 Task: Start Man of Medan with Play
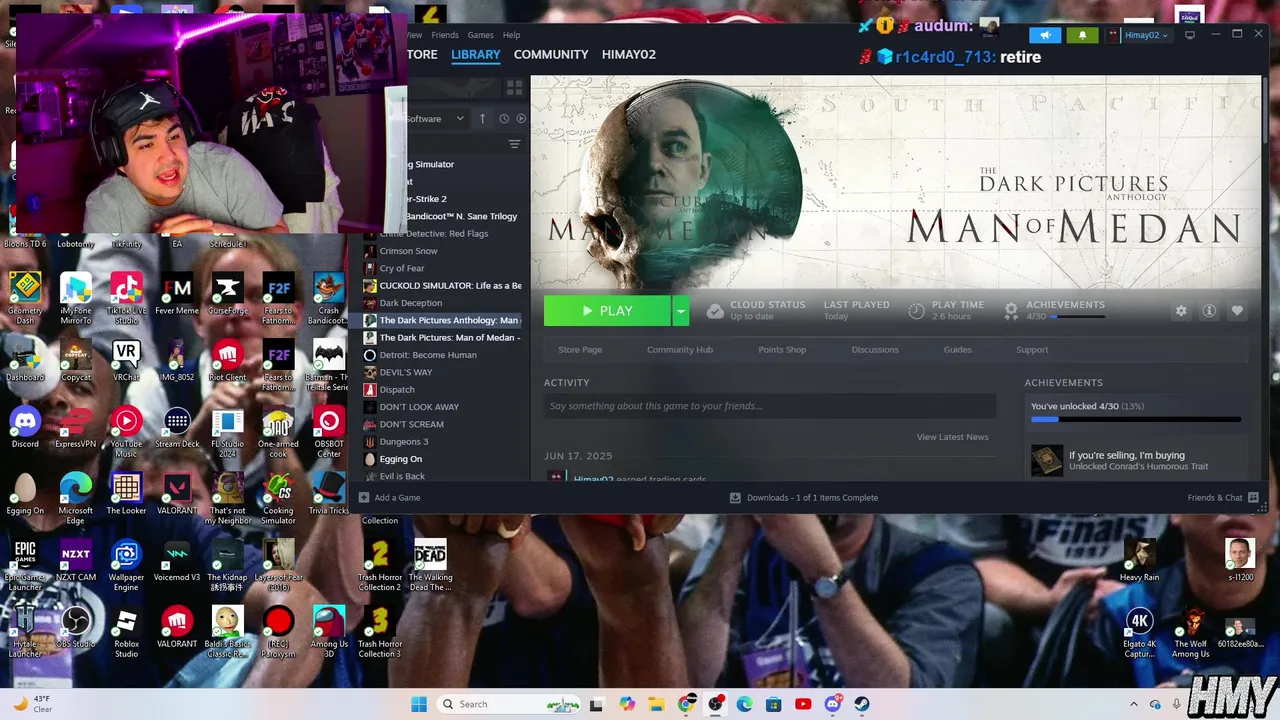[607, 311]
